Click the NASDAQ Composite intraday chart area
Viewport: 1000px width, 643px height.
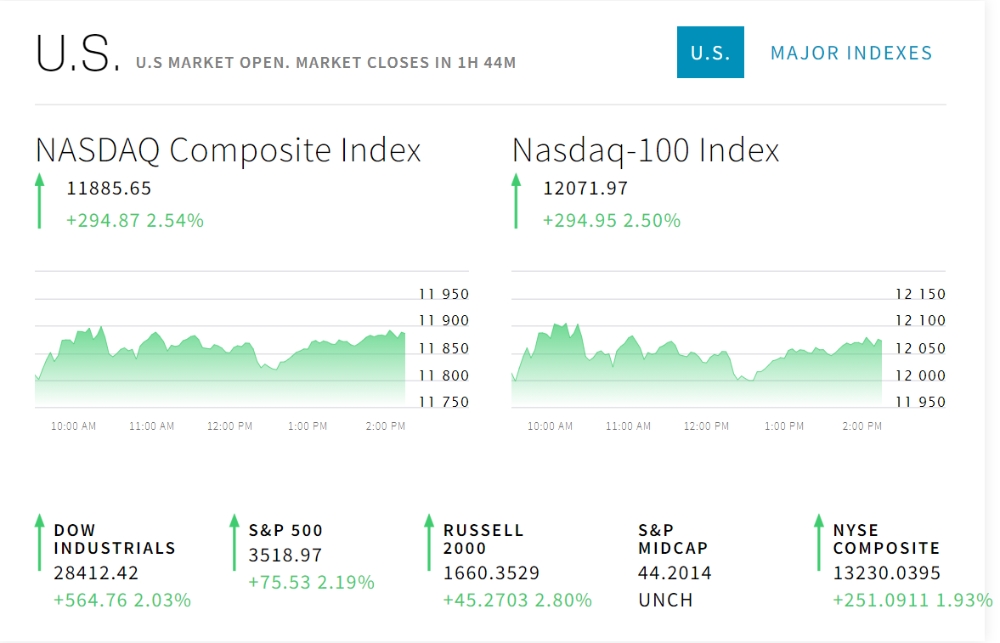220,365
